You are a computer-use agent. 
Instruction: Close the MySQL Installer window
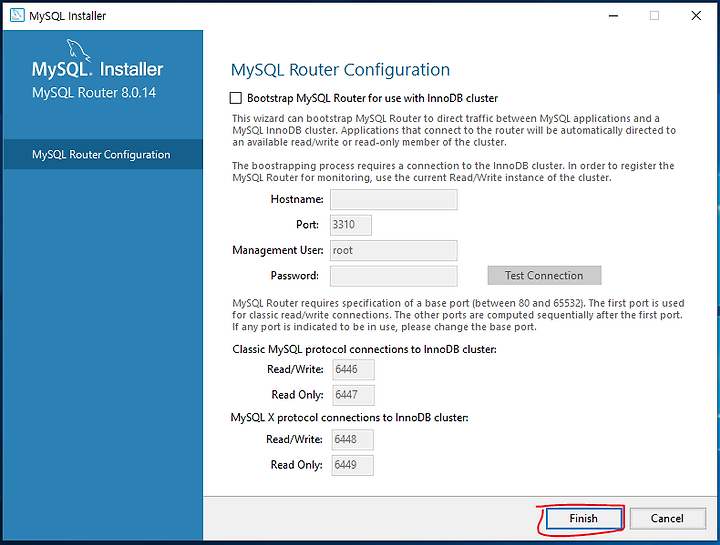pyautogui.click(x=696, y=16)
